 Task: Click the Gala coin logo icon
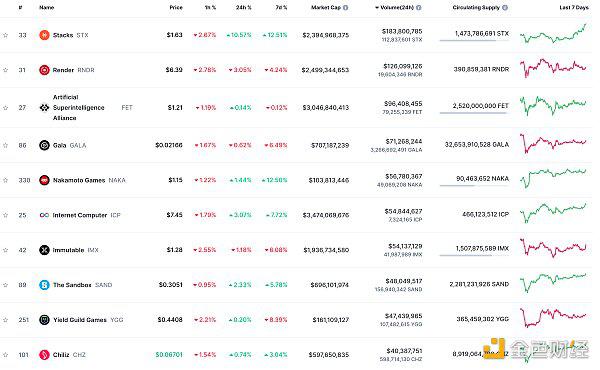[x=44, y=145]
